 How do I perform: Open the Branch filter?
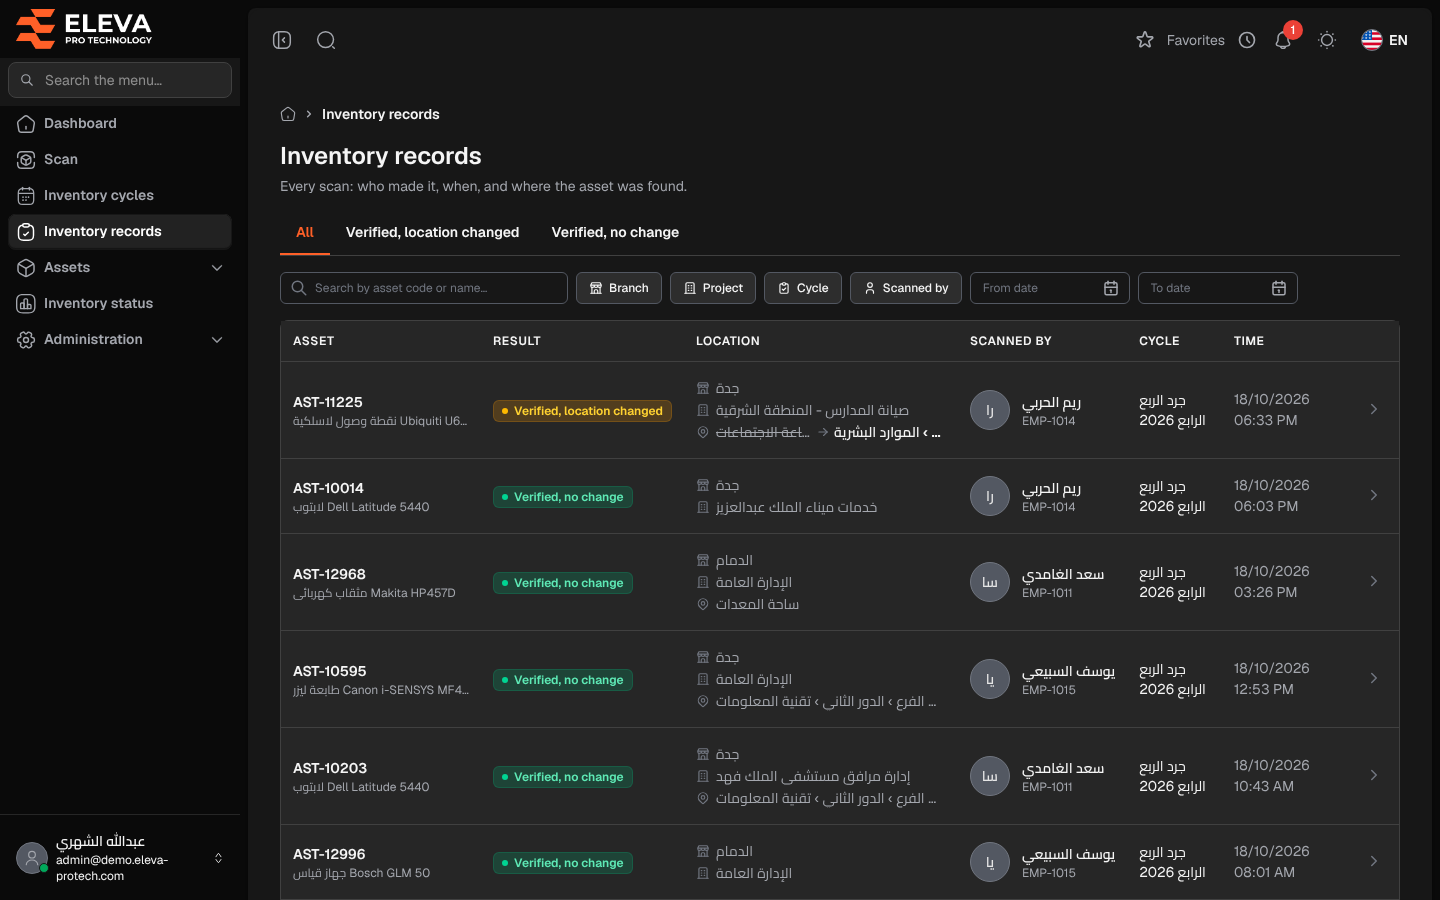[619, 288]
